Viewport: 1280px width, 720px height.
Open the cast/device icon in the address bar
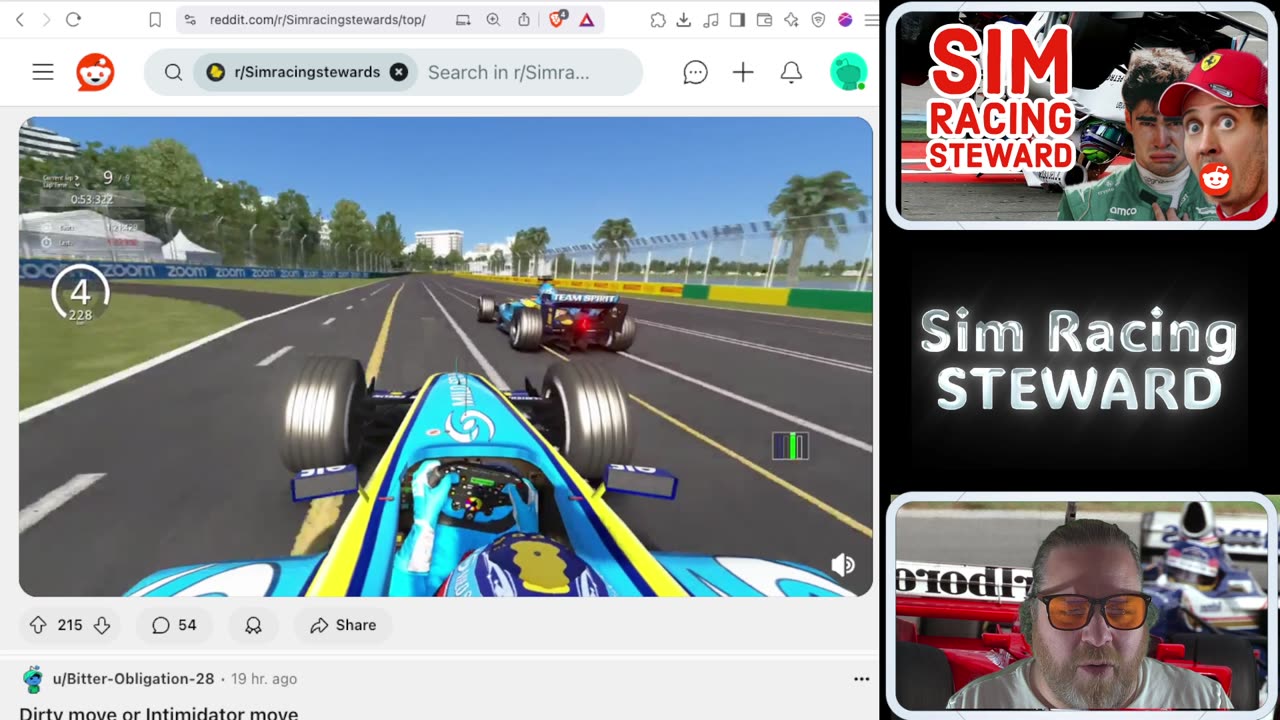coord(463,20)
